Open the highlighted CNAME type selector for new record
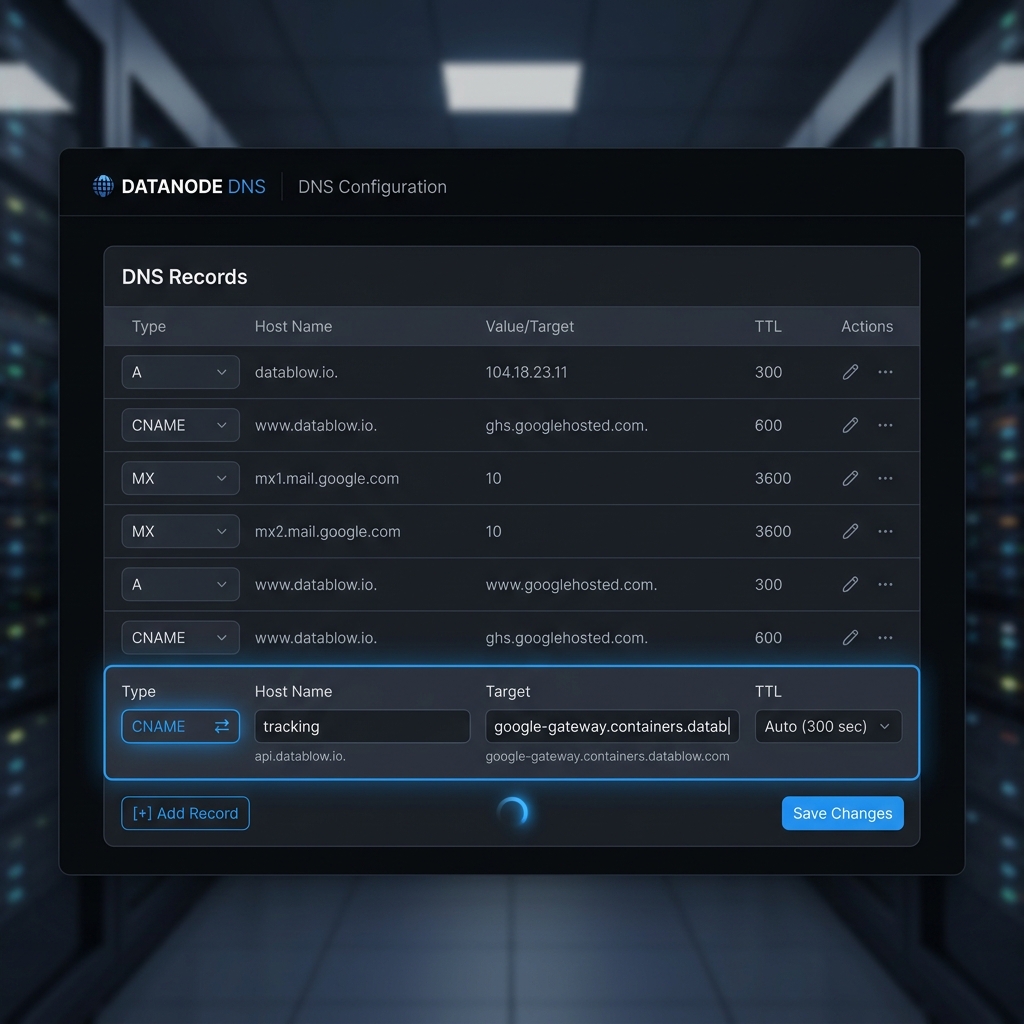1024x1024 pixels. coord(180,726)
